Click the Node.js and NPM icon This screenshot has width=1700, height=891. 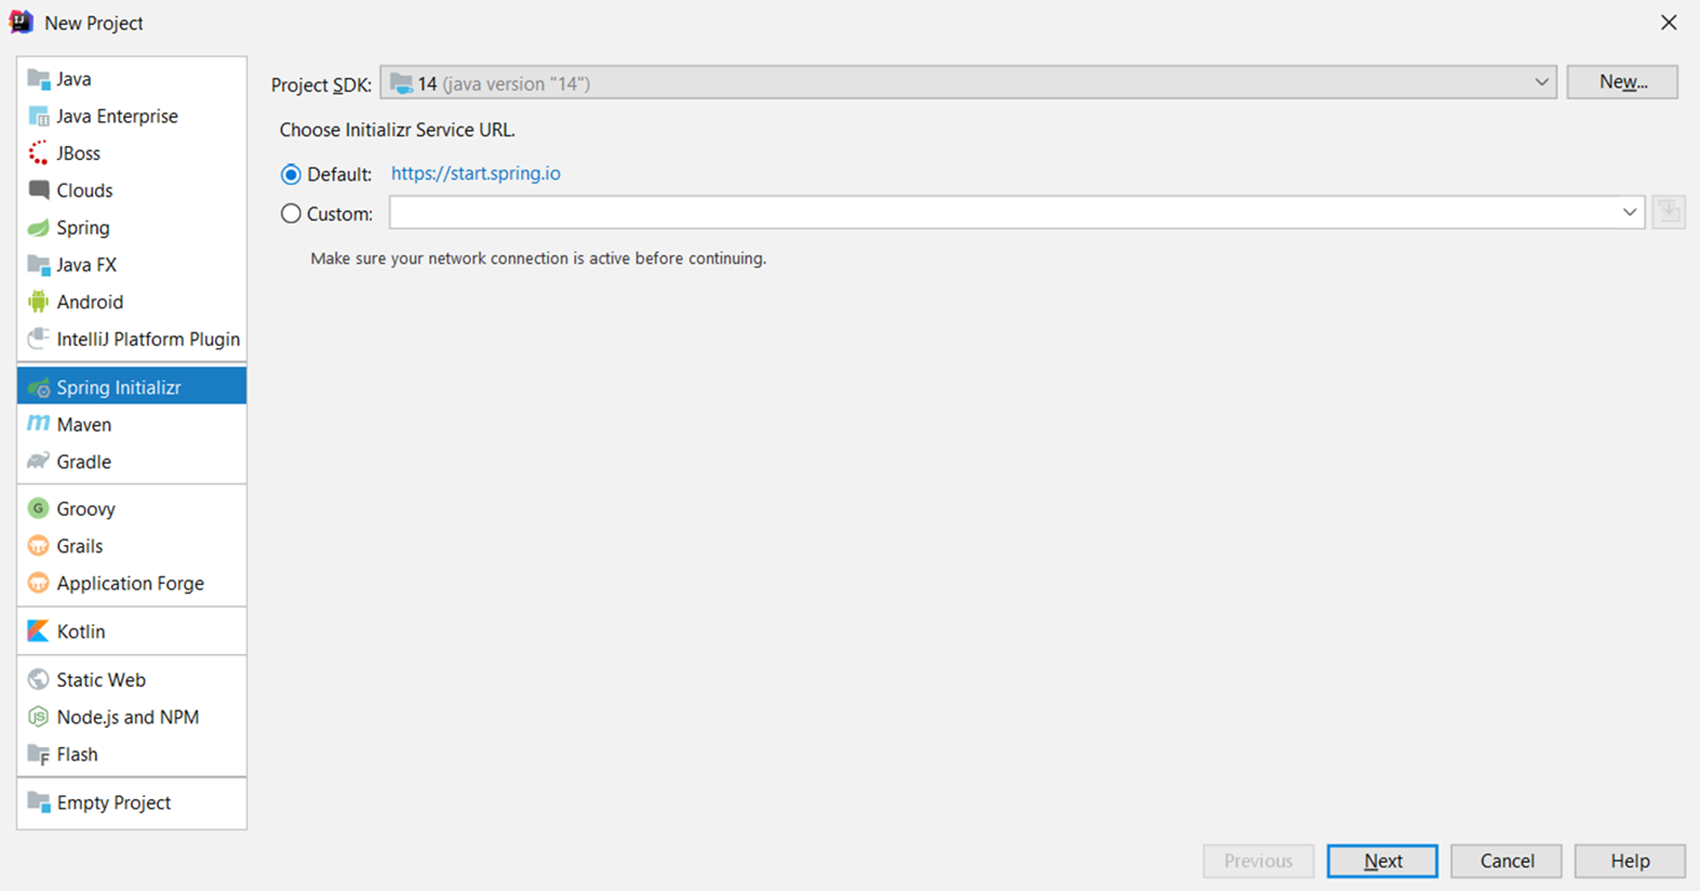(38, 717)
